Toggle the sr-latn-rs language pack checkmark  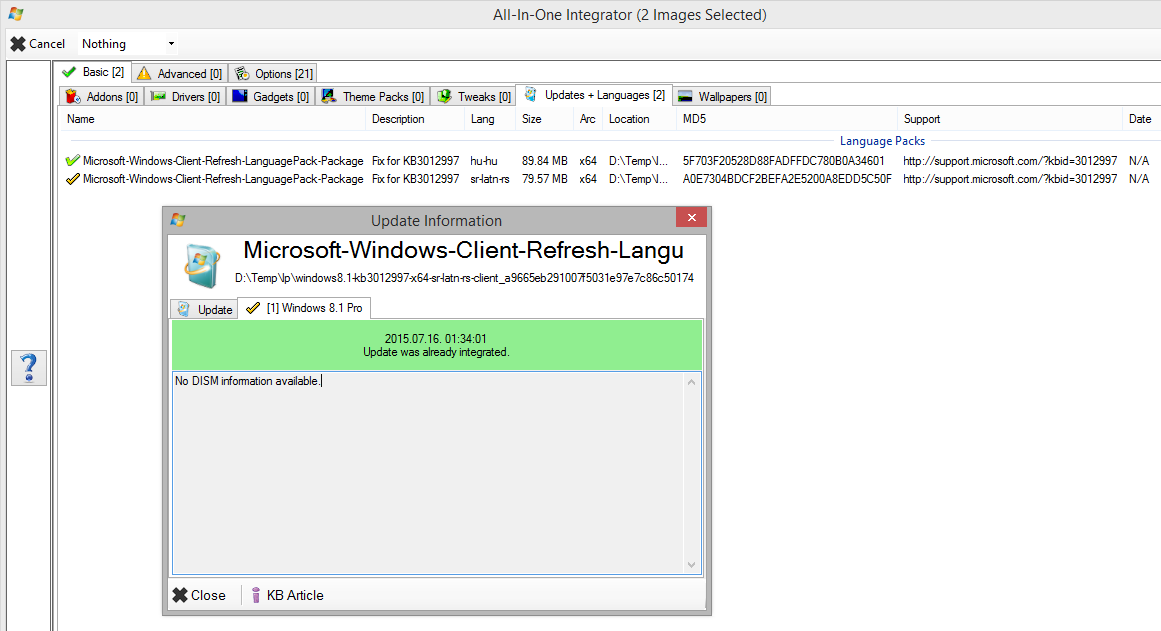pos(71,179)
